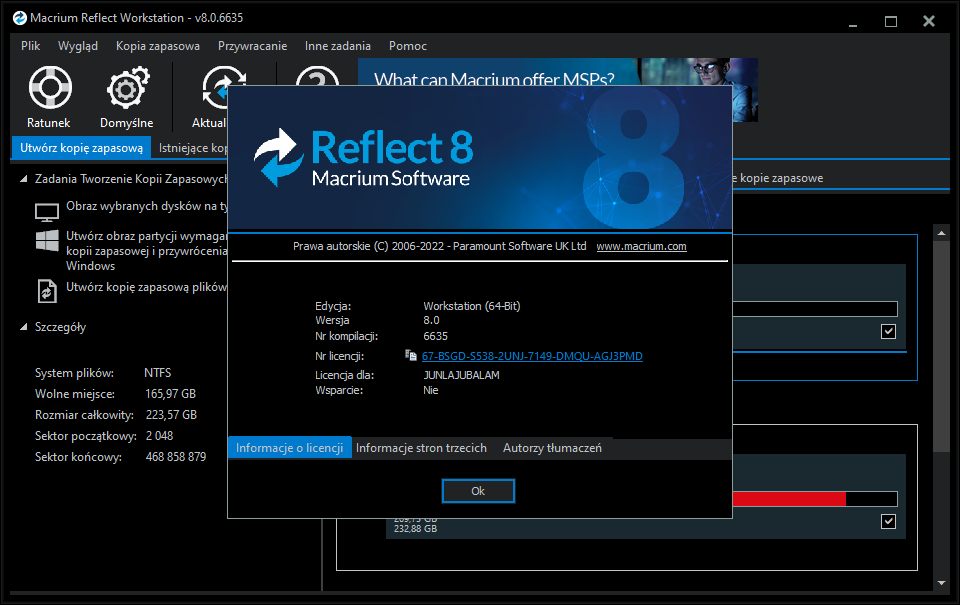Image resolution: width=960 pixels, height=605 pixels.
Task: Copy license key with the copy icon
Action: (x=411, y=355)
